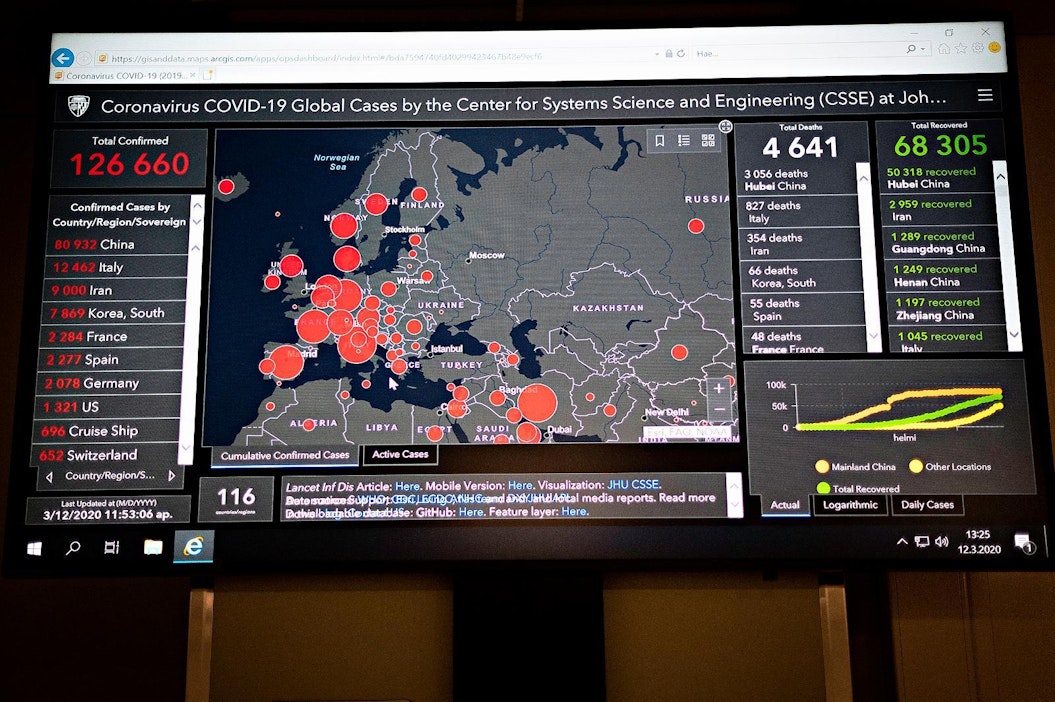Open the basemap gallery grid icon
The width and height of the screenshot is (1055, 702).
point(708,141)
